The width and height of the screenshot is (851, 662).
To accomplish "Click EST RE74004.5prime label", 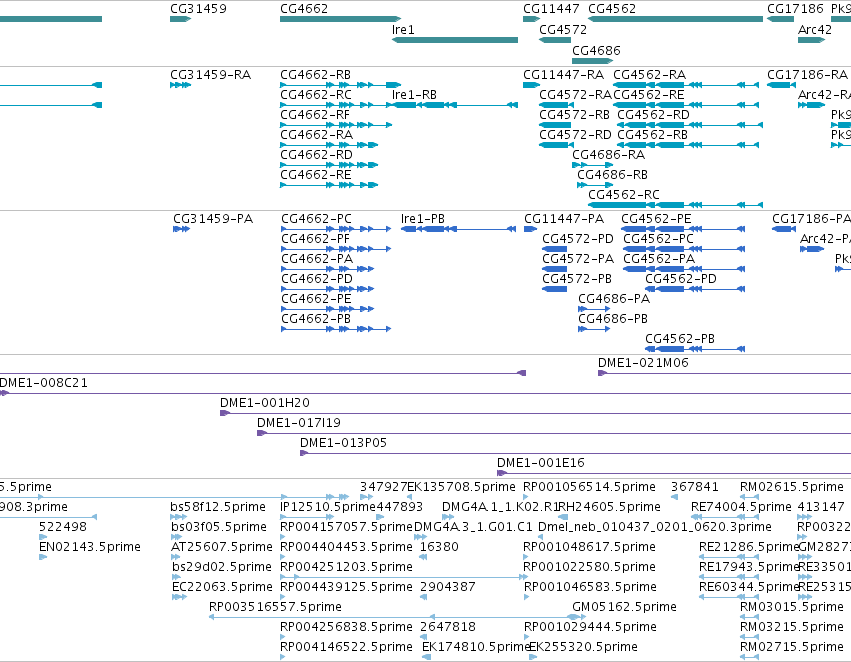I will 741,507.
